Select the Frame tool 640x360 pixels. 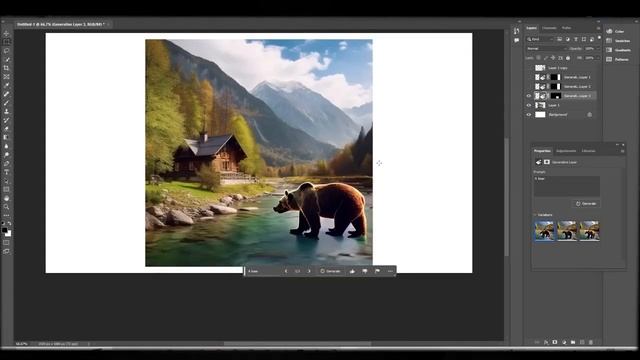click(6, 77)
